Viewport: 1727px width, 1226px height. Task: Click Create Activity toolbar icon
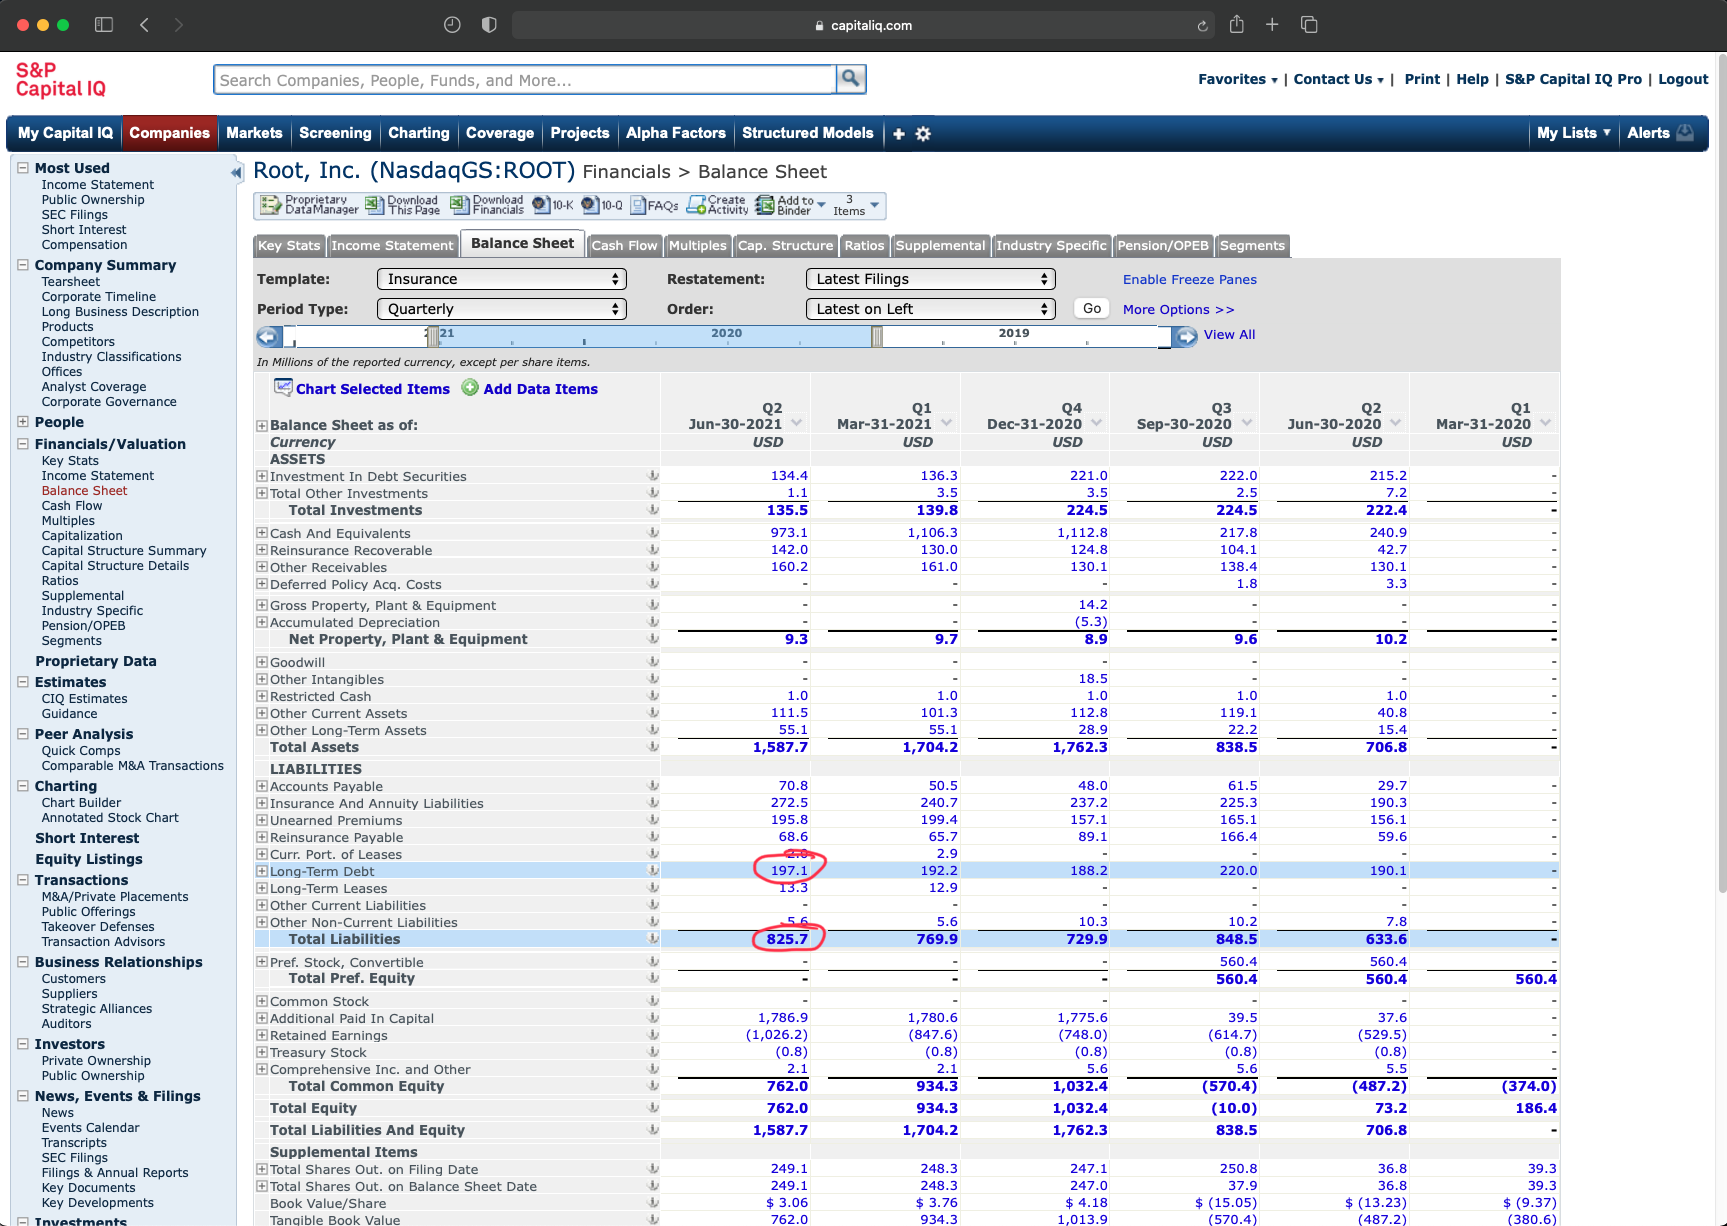[x=717, y=205]
